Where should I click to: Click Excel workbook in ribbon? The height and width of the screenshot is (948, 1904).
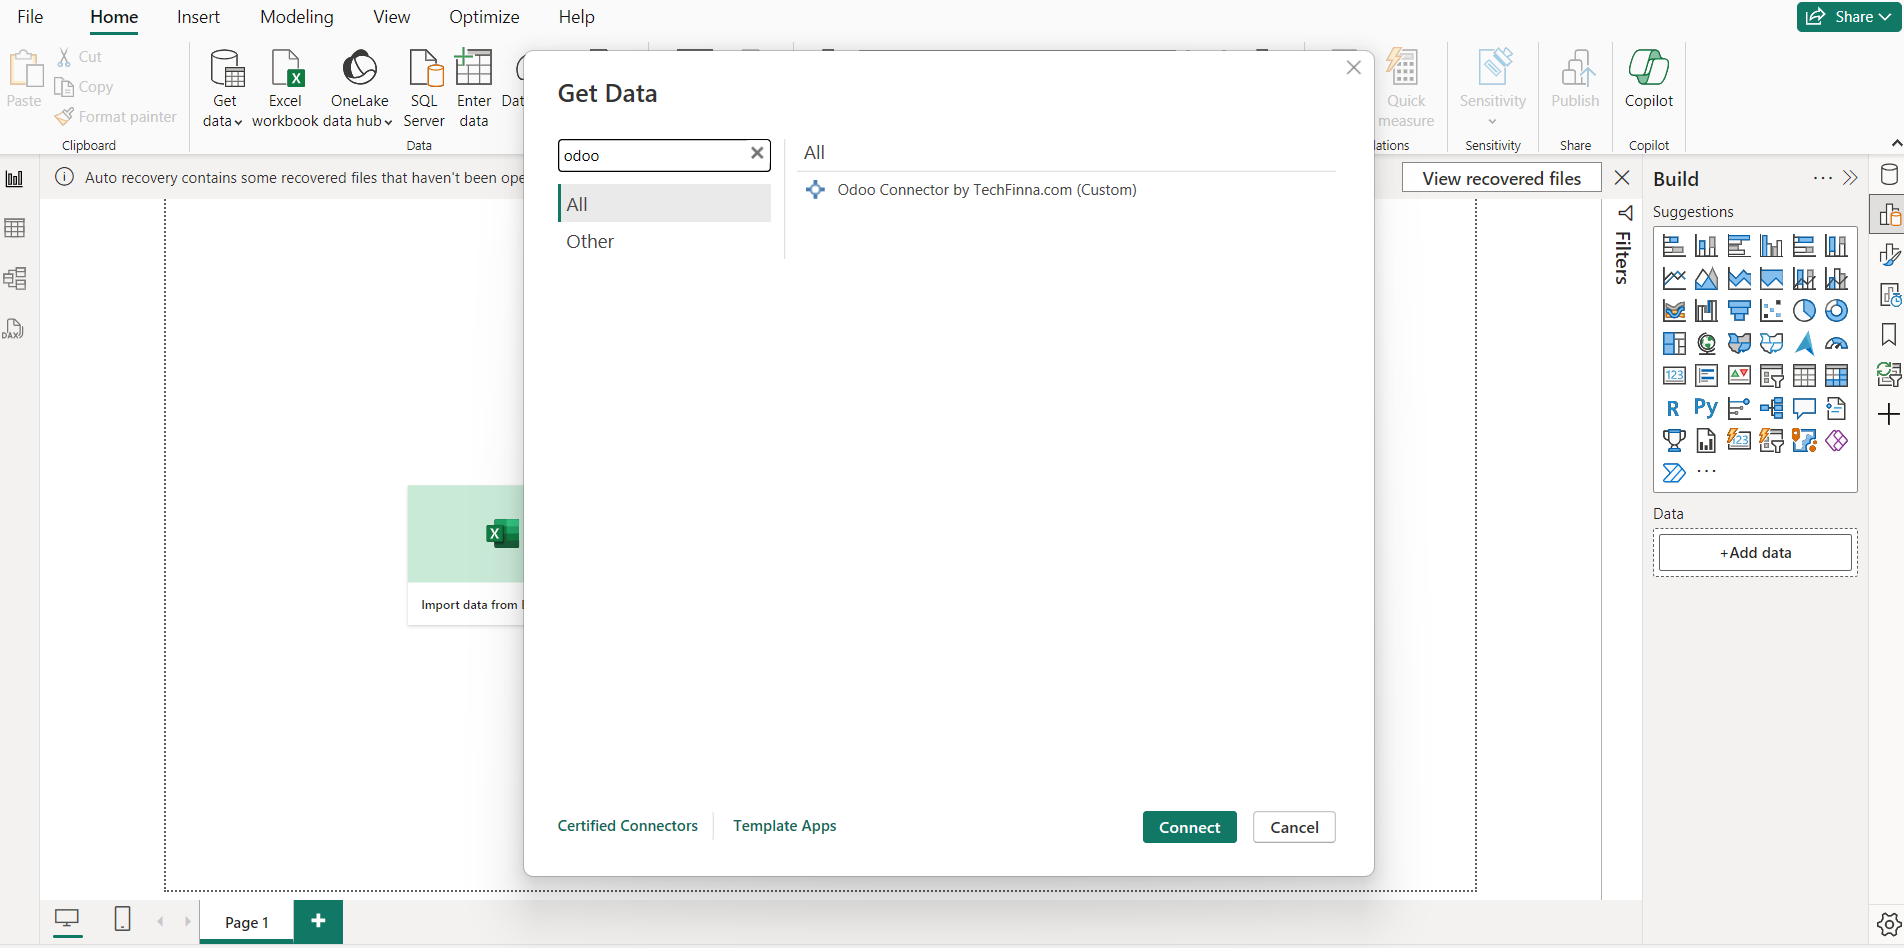[285, 90]
